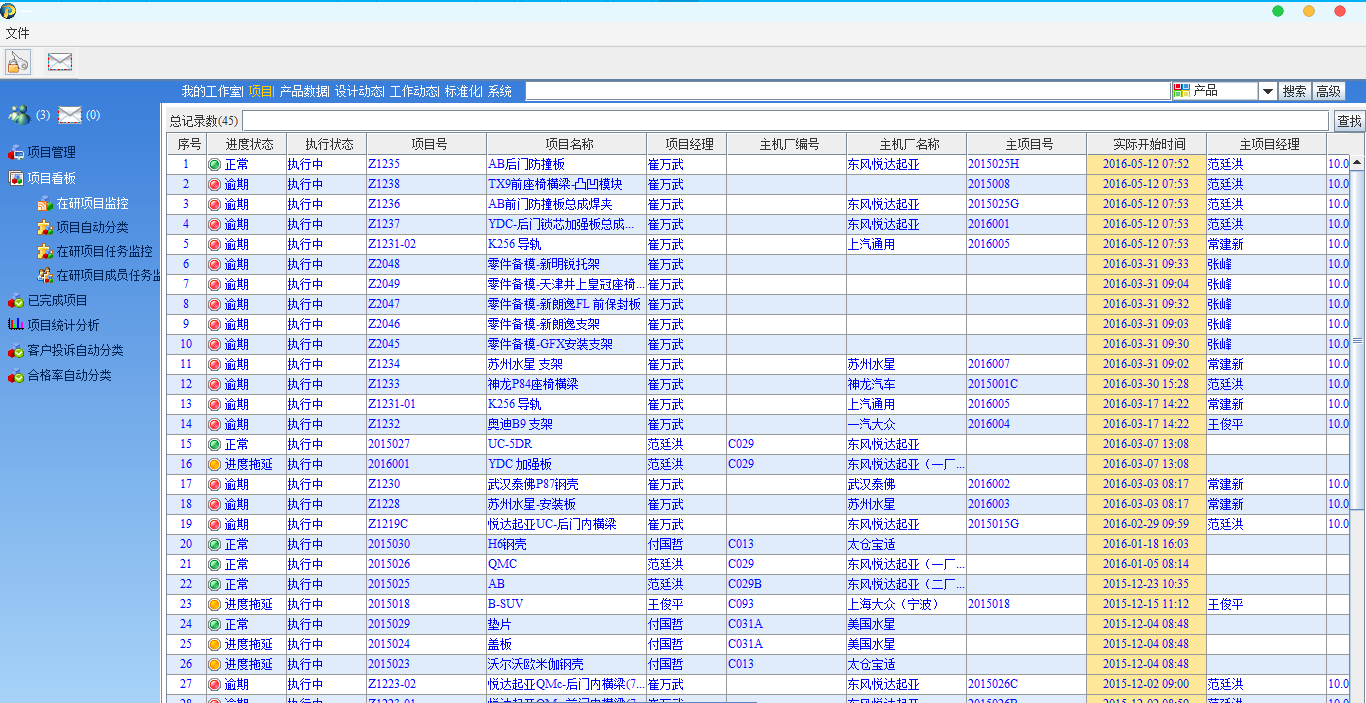Switch to the 产品数据 navigation tab
This screenshot has width=1366, height=703.
[304, 91]
